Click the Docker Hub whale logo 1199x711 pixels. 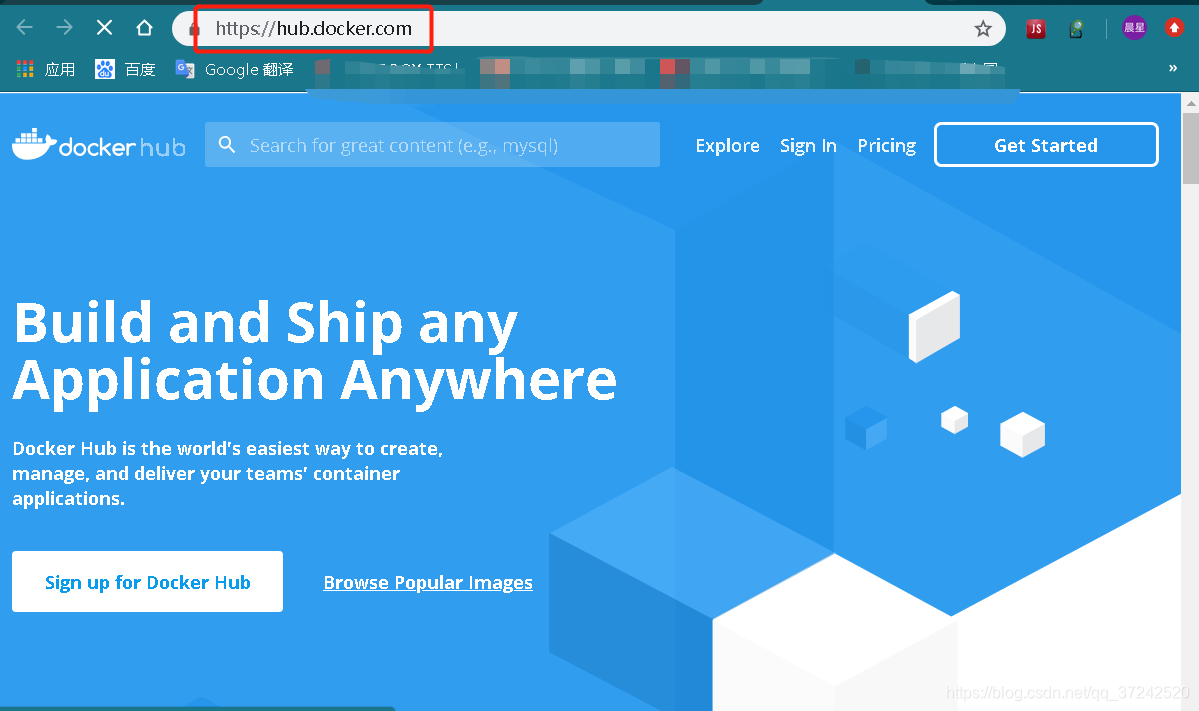pyautogui.click(x=99, y=144)
